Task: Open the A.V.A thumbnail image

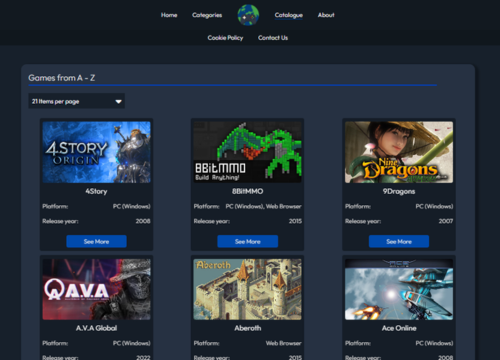Action: point(96,289)
